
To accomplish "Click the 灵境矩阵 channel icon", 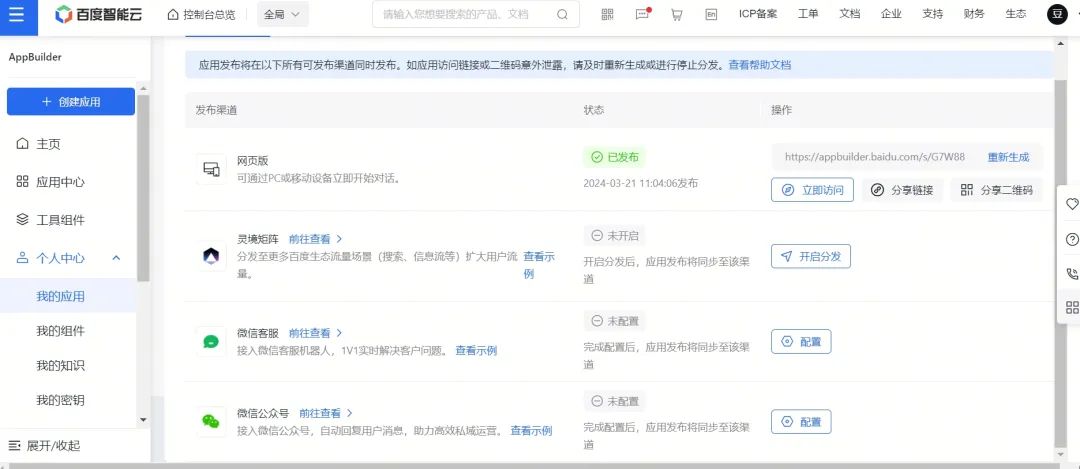I will [x=211, y=256].
